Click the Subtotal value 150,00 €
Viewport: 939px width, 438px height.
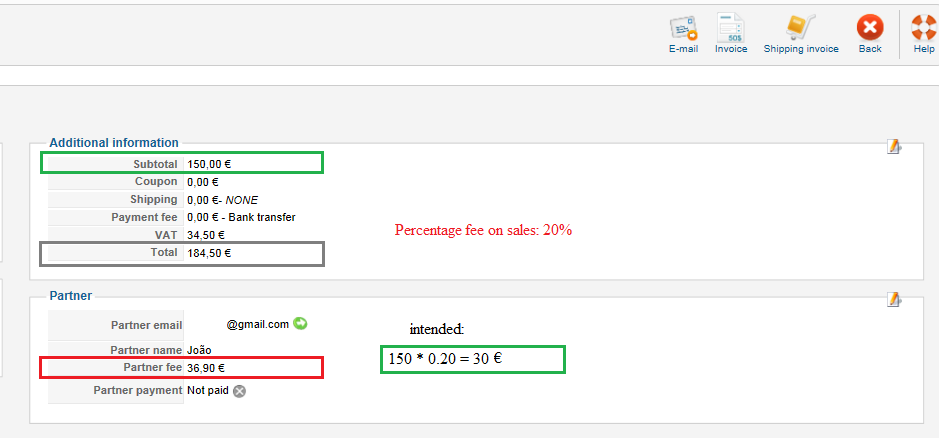click(208, 164)
